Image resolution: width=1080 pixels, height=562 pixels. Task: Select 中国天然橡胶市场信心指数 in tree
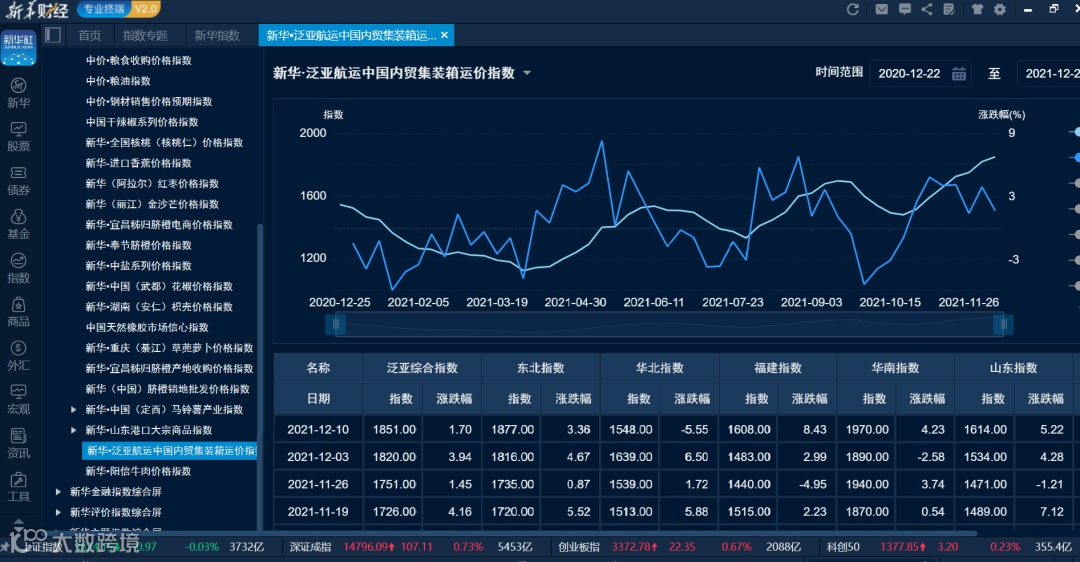(x=147, y=328)
